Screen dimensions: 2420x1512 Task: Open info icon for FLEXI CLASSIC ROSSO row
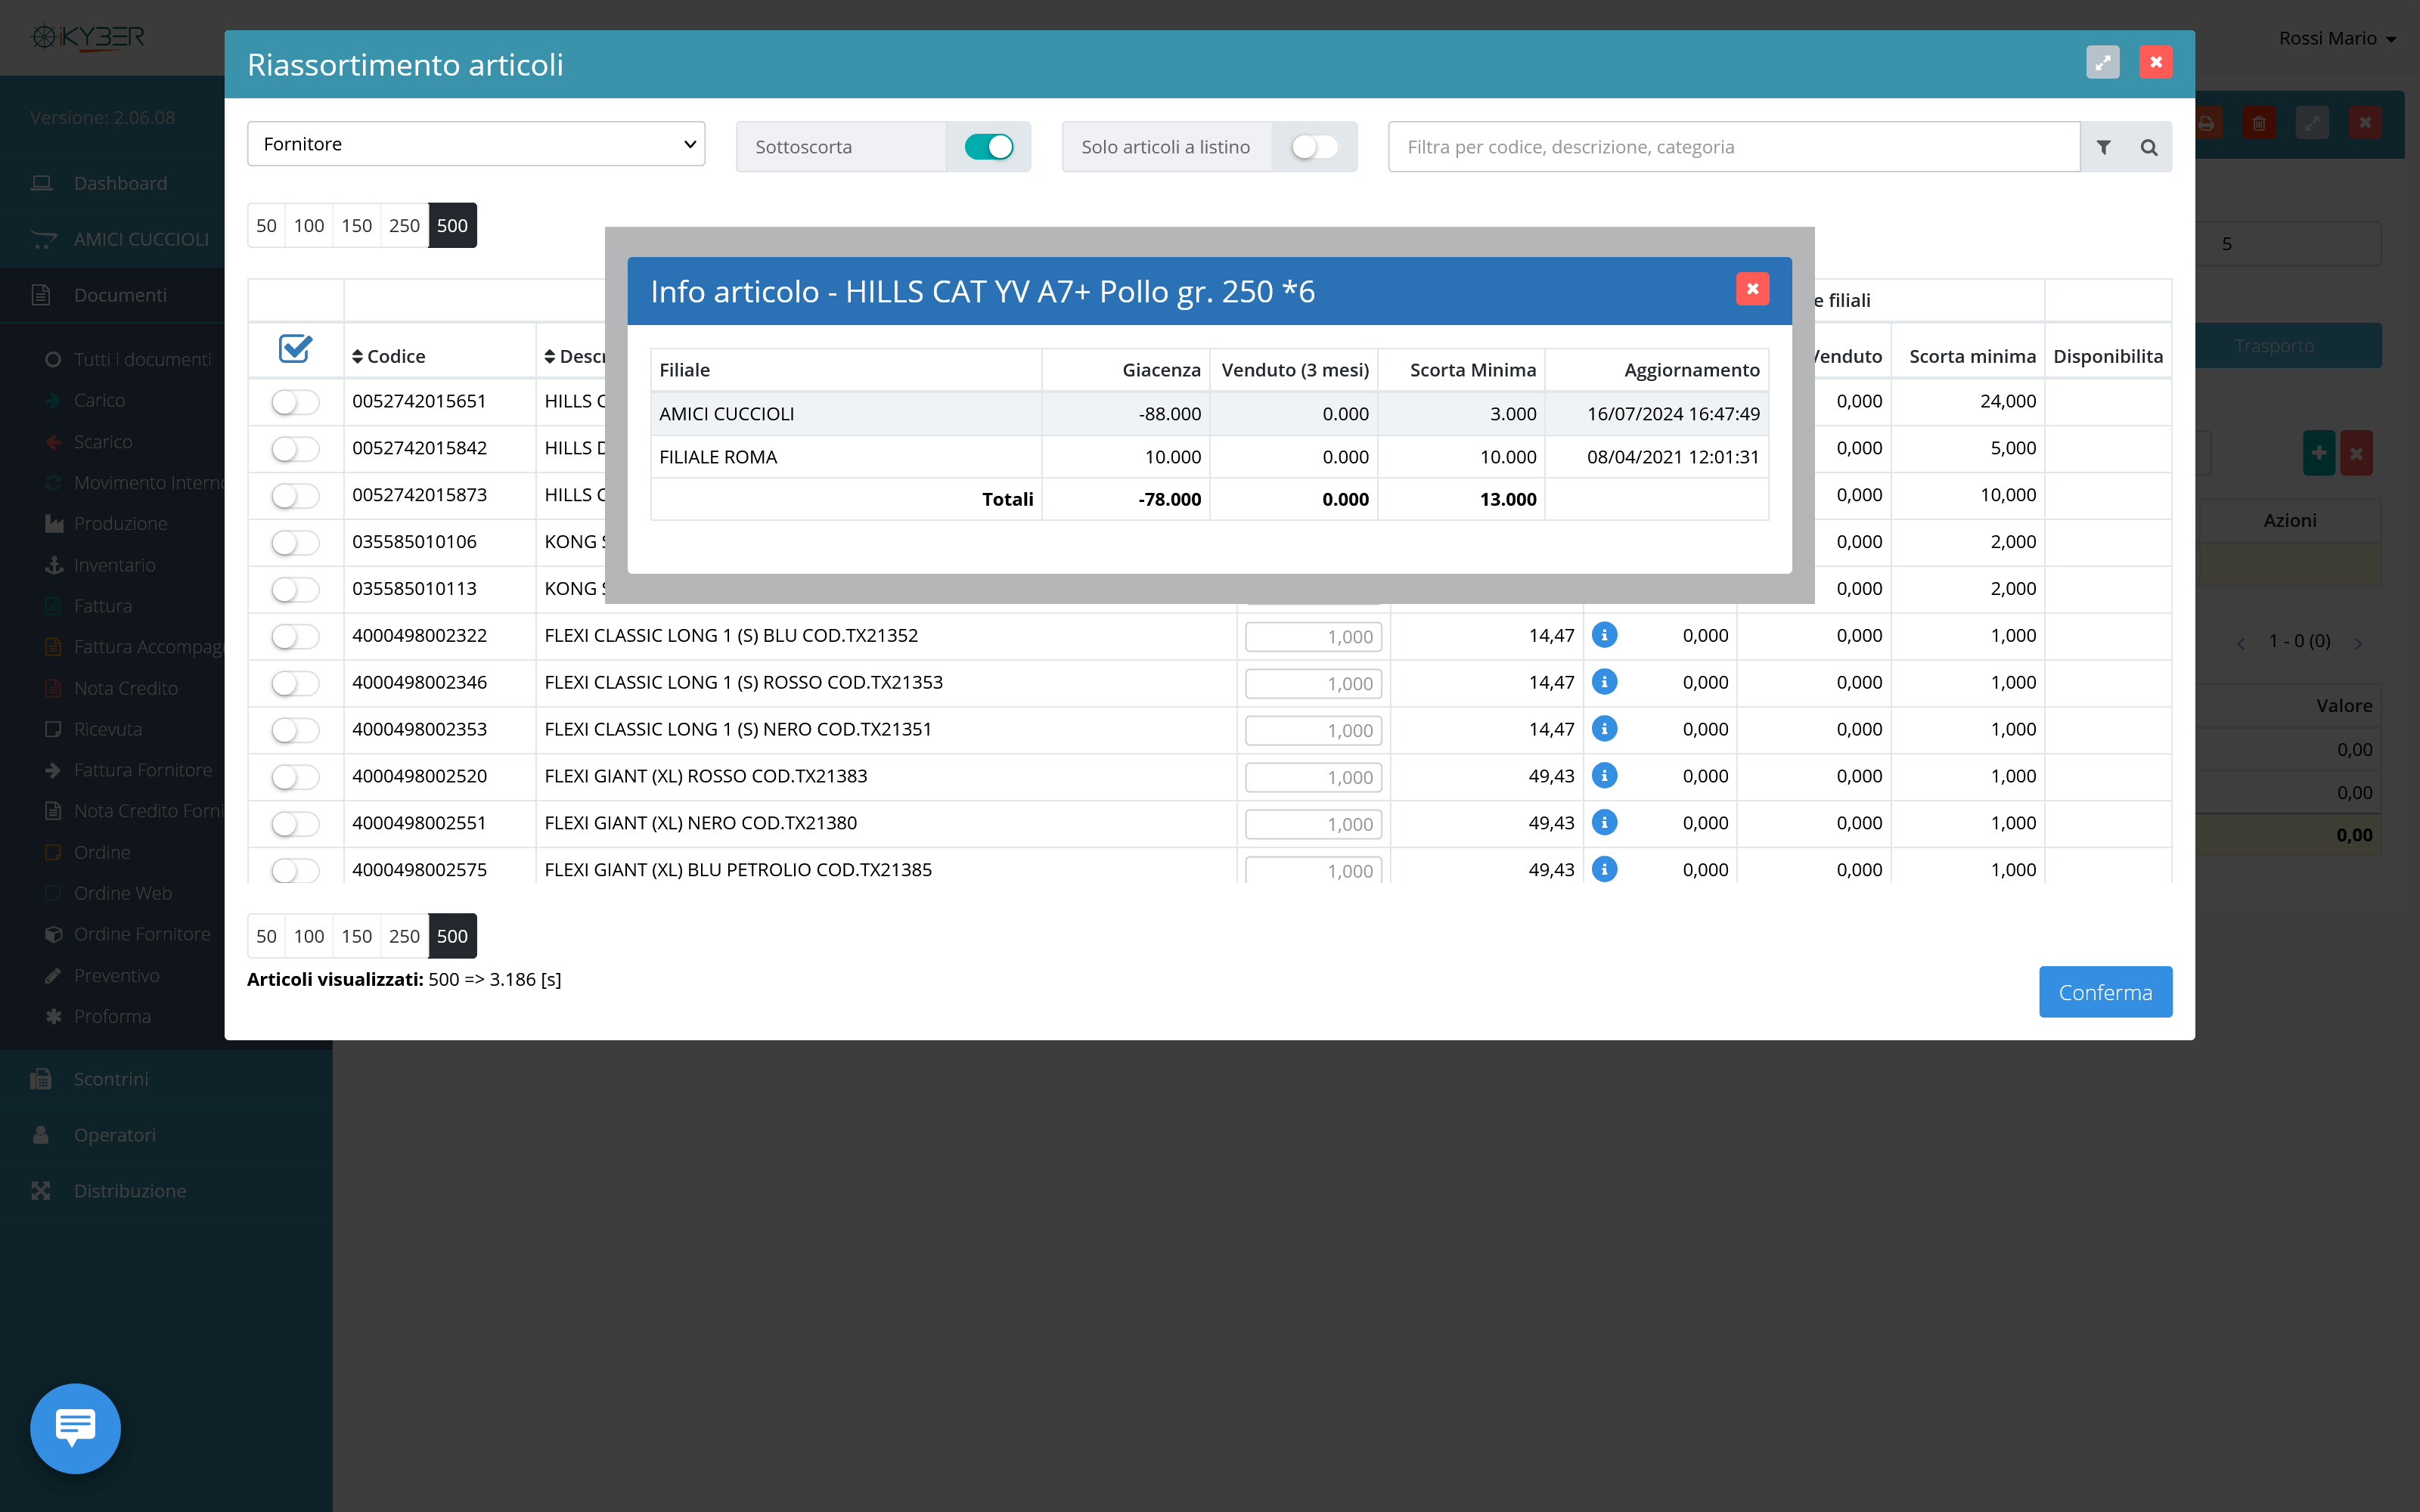(x=1604, y=681)
